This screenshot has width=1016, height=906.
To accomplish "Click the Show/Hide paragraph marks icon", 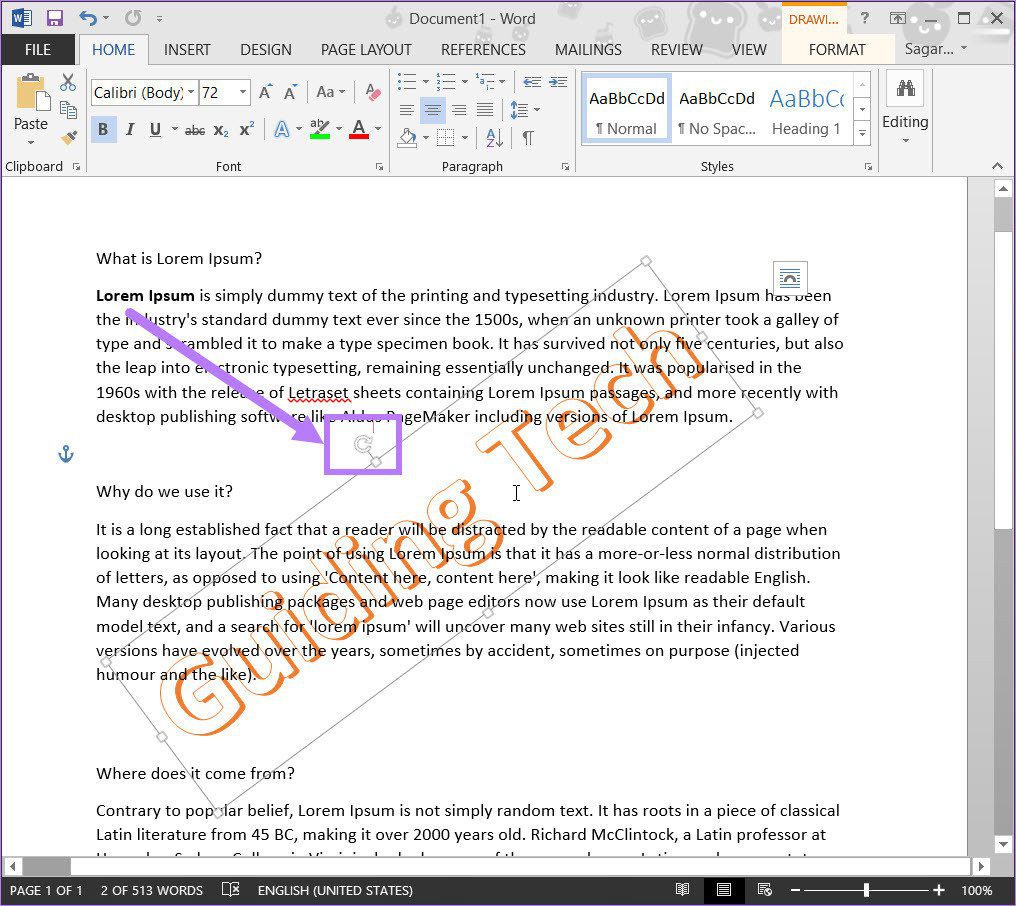I will click(x=528, y=137).
